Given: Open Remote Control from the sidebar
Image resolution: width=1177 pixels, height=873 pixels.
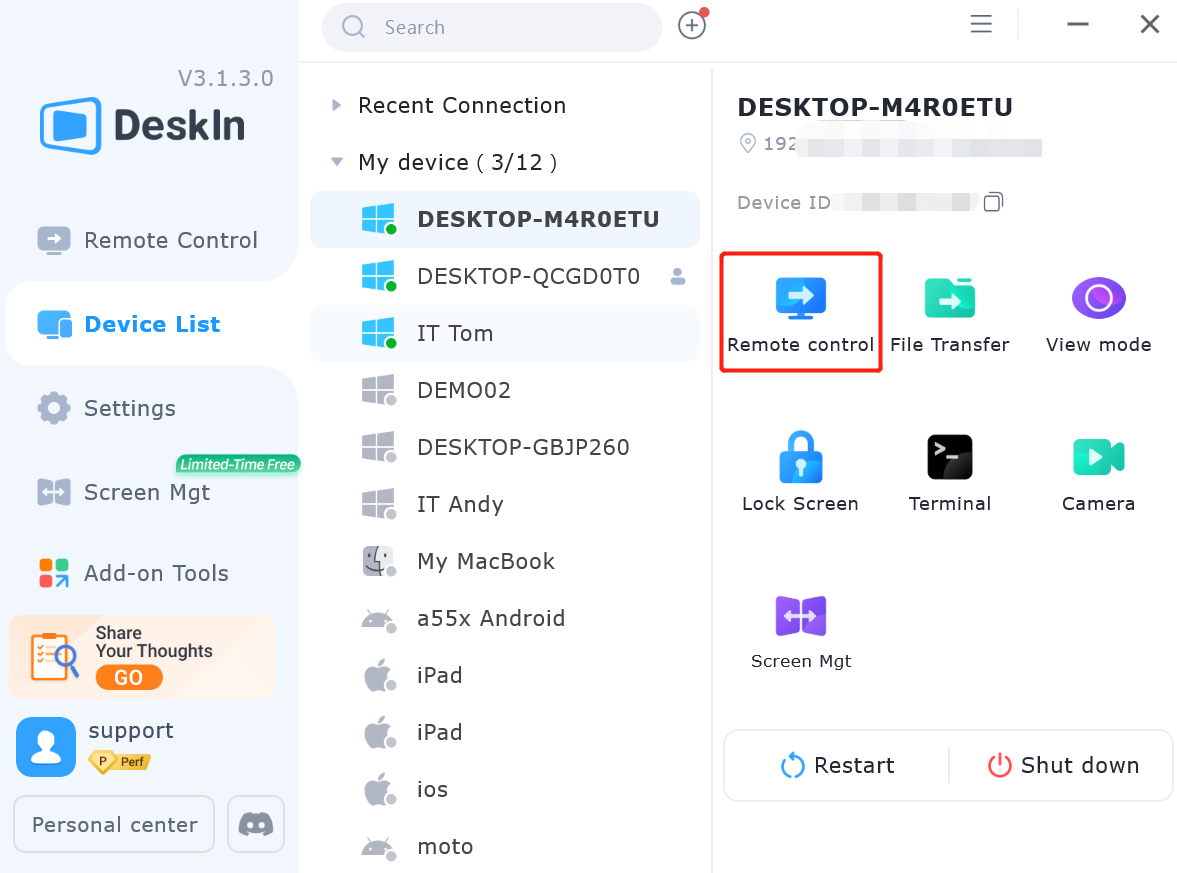Looking at the screenshot, I should 152,240.
